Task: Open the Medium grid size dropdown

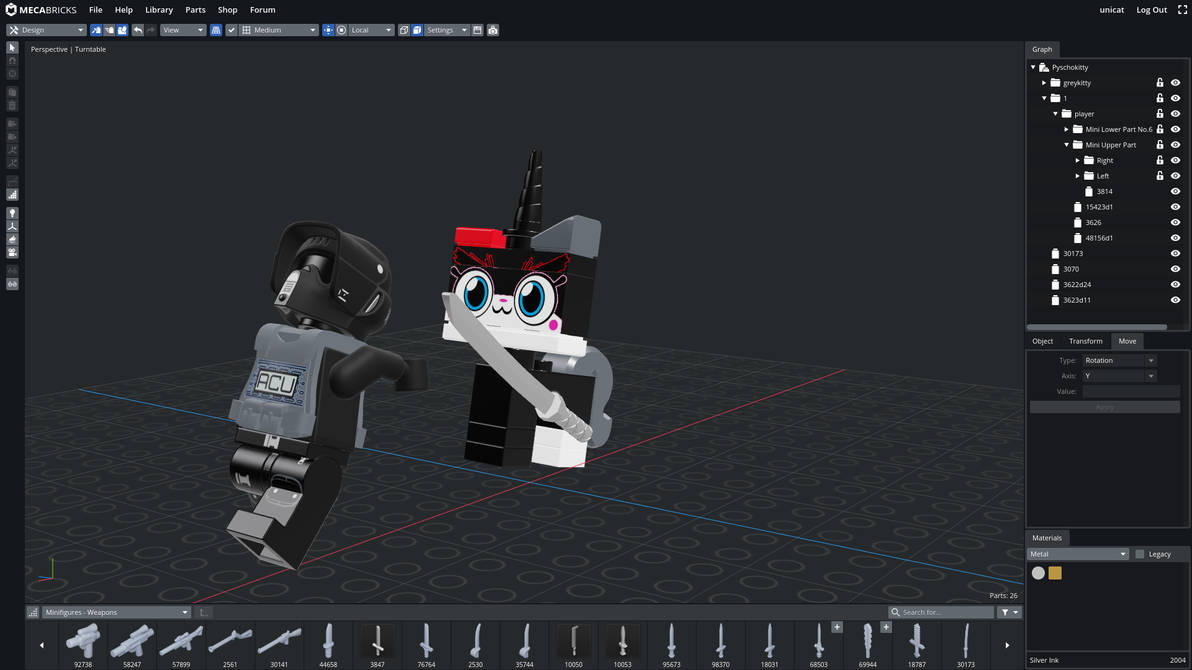Action: [279, 30]
